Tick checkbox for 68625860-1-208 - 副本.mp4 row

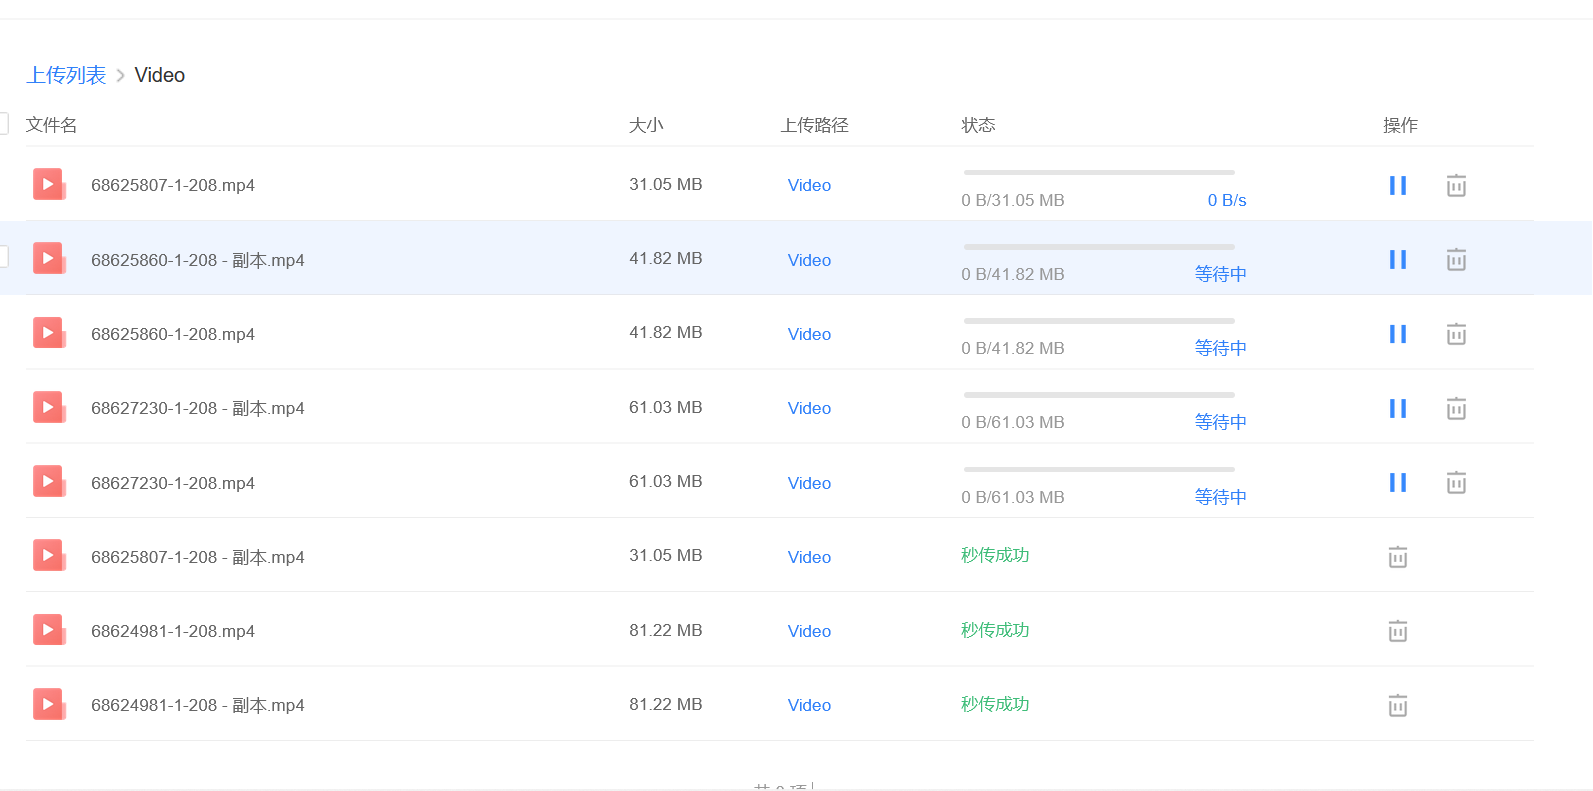(x=3, y=257)
